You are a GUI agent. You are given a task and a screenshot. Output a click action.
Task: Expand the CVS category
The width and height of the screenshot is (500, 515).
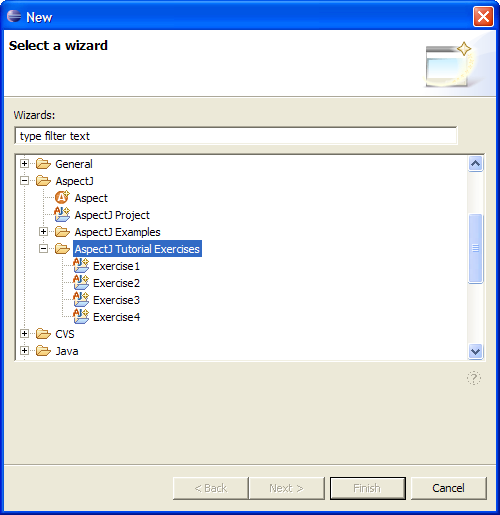click(x=24, y=333)
